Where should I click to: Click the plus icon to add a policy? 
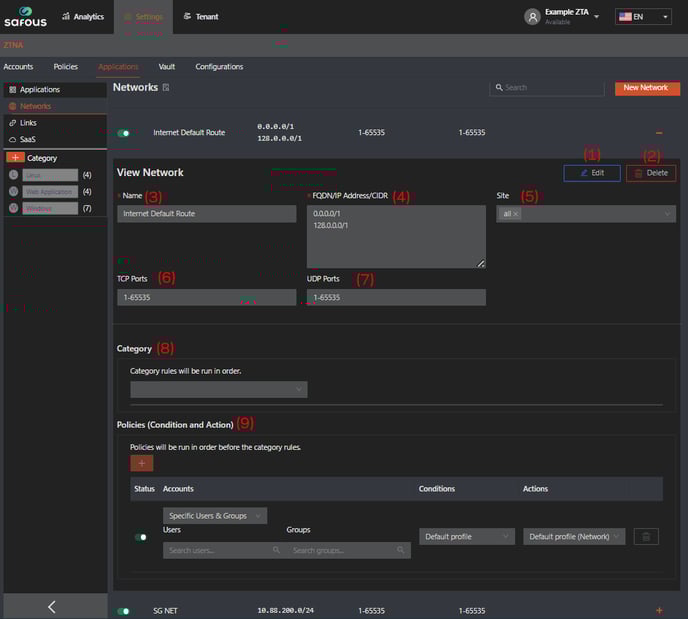click(x=142, y=463)
